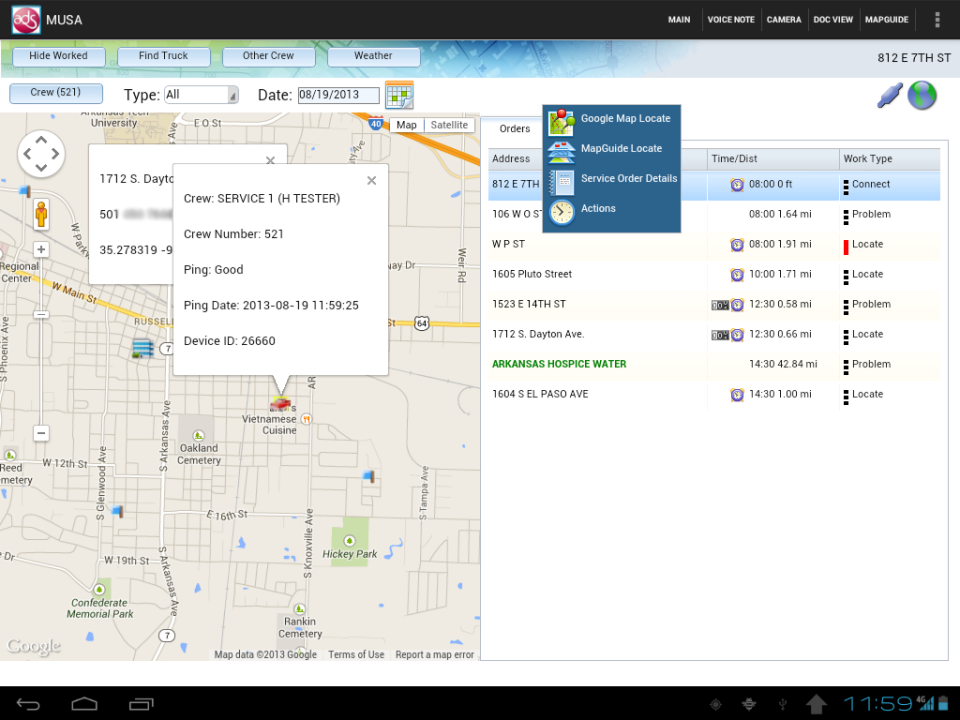Screen dimensions: 960x720
Task: Switch to the Orders tab
Action: [x=514, y=128]
